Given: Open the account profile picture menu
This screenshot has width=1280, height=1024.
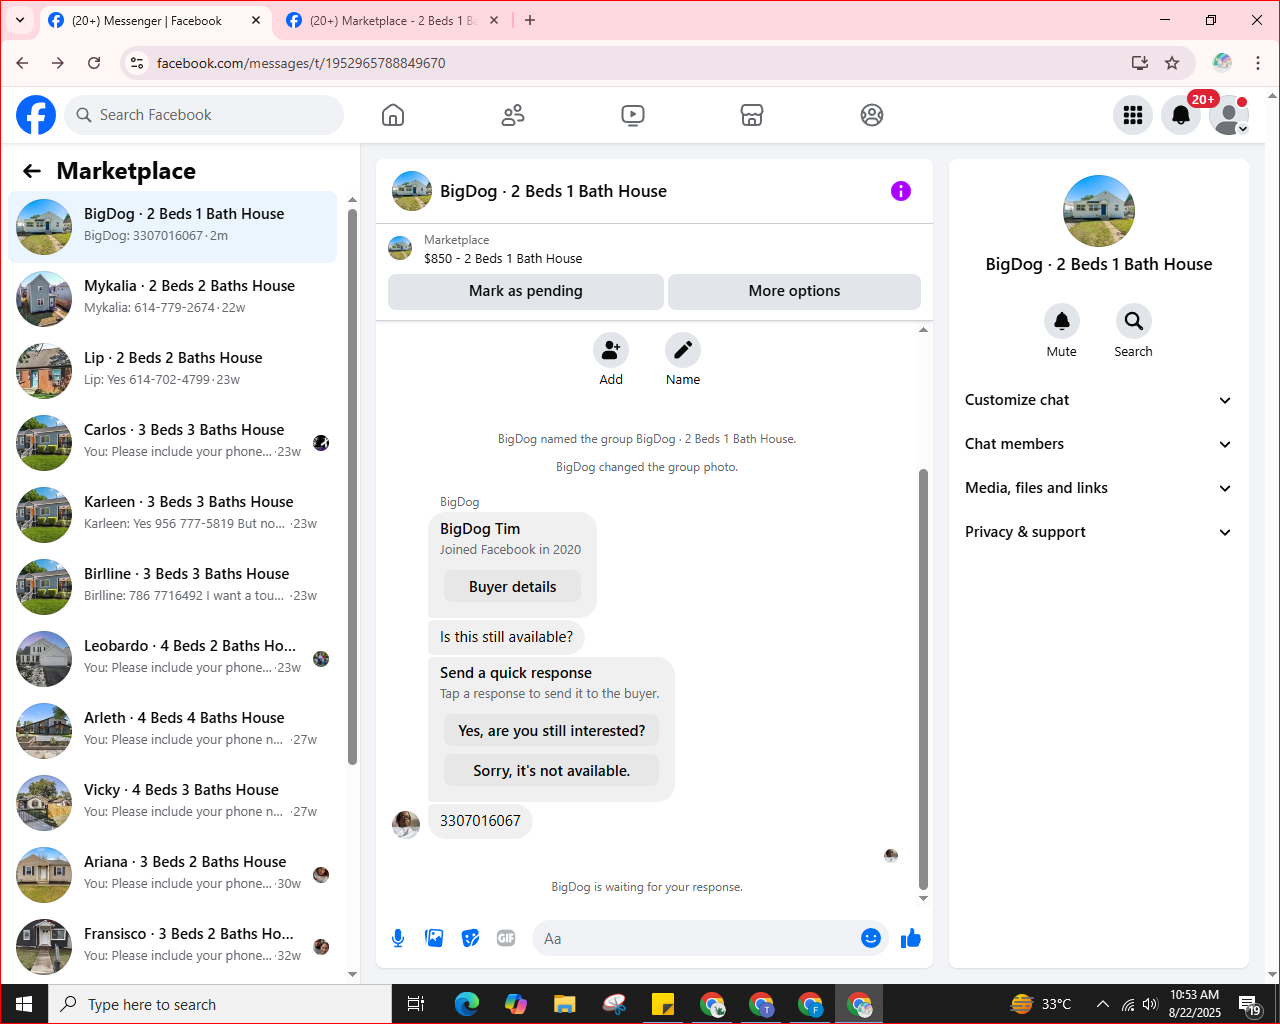Looking at the screenshot, I should [1229, 115].
